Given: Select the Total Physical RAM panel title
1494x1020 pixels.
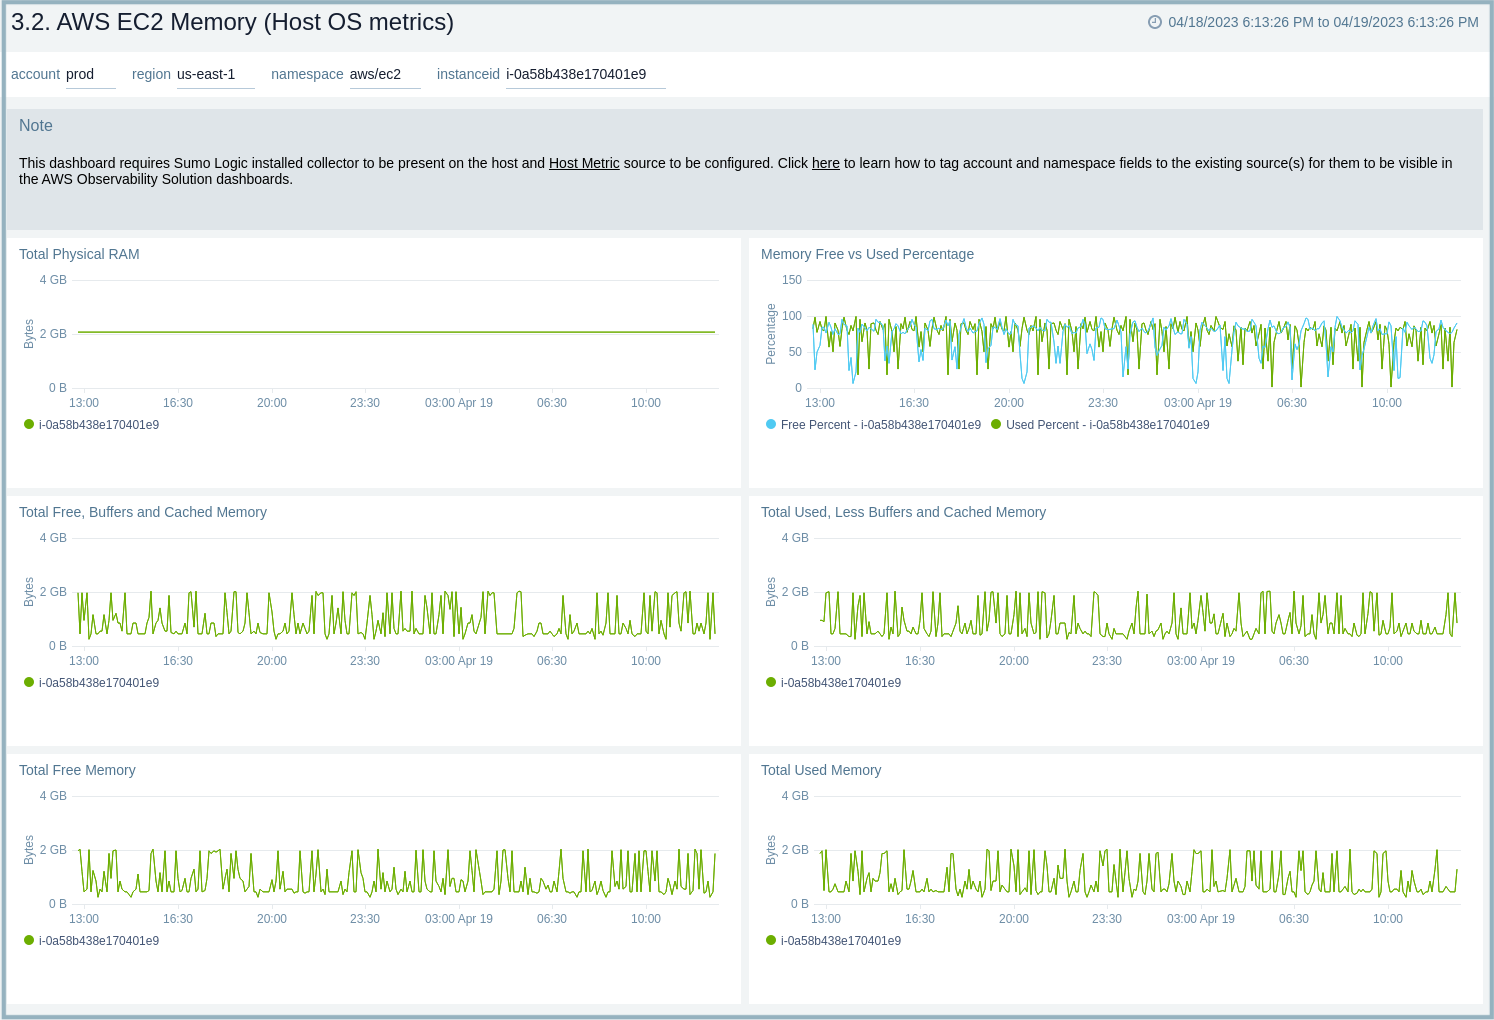Looking at the screenshot, I should (x=79, y=254).
